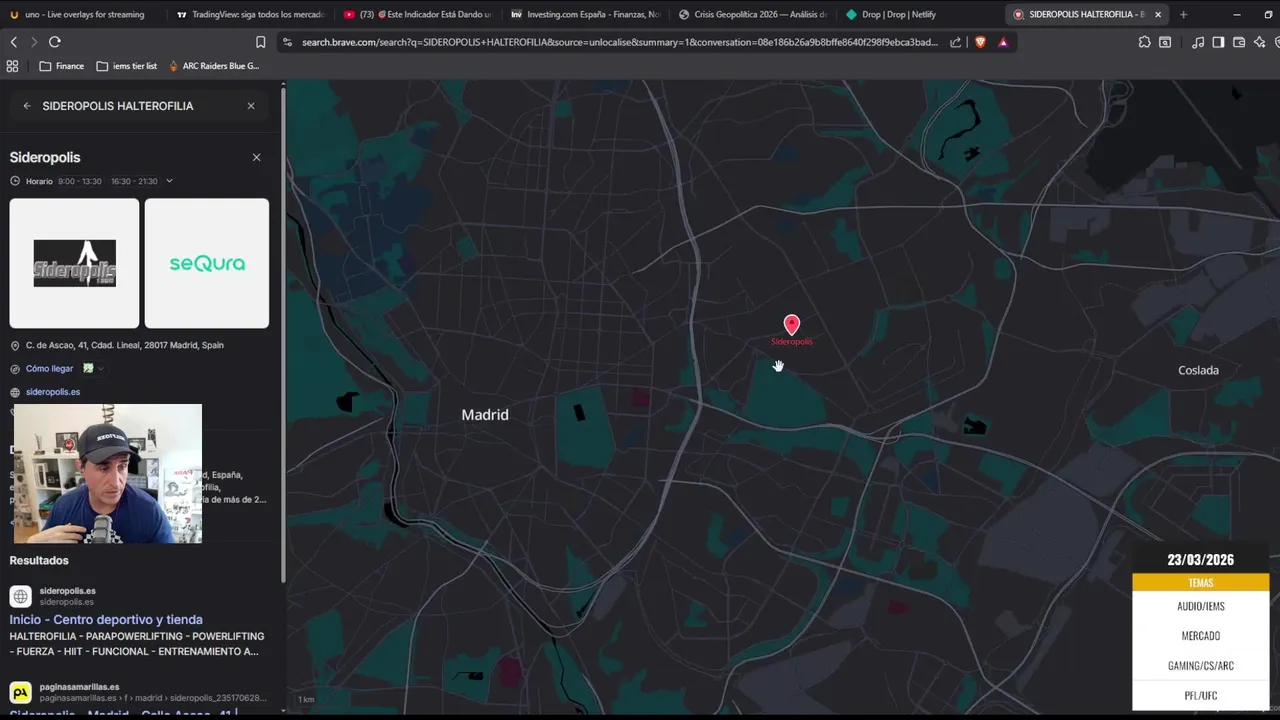Expand the Horario opening hours chevron
Screen dimensions: 1280x720
tap(169, 181)
